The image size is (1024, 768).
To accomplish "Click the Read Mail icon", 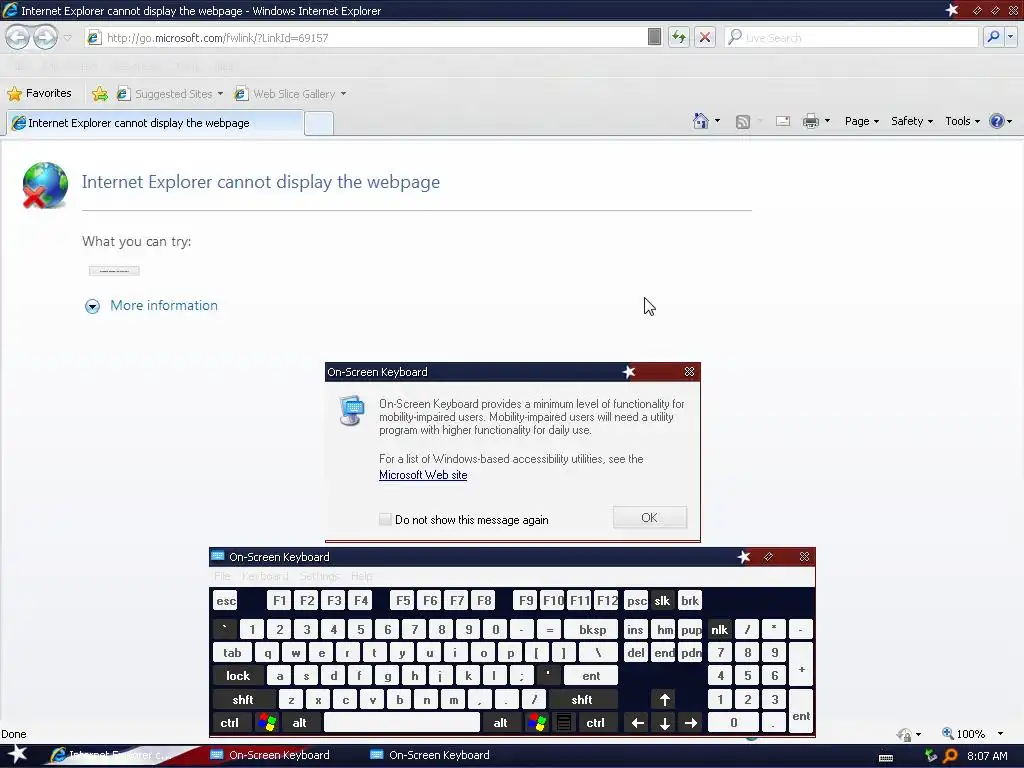I will (x=782, y=121).
